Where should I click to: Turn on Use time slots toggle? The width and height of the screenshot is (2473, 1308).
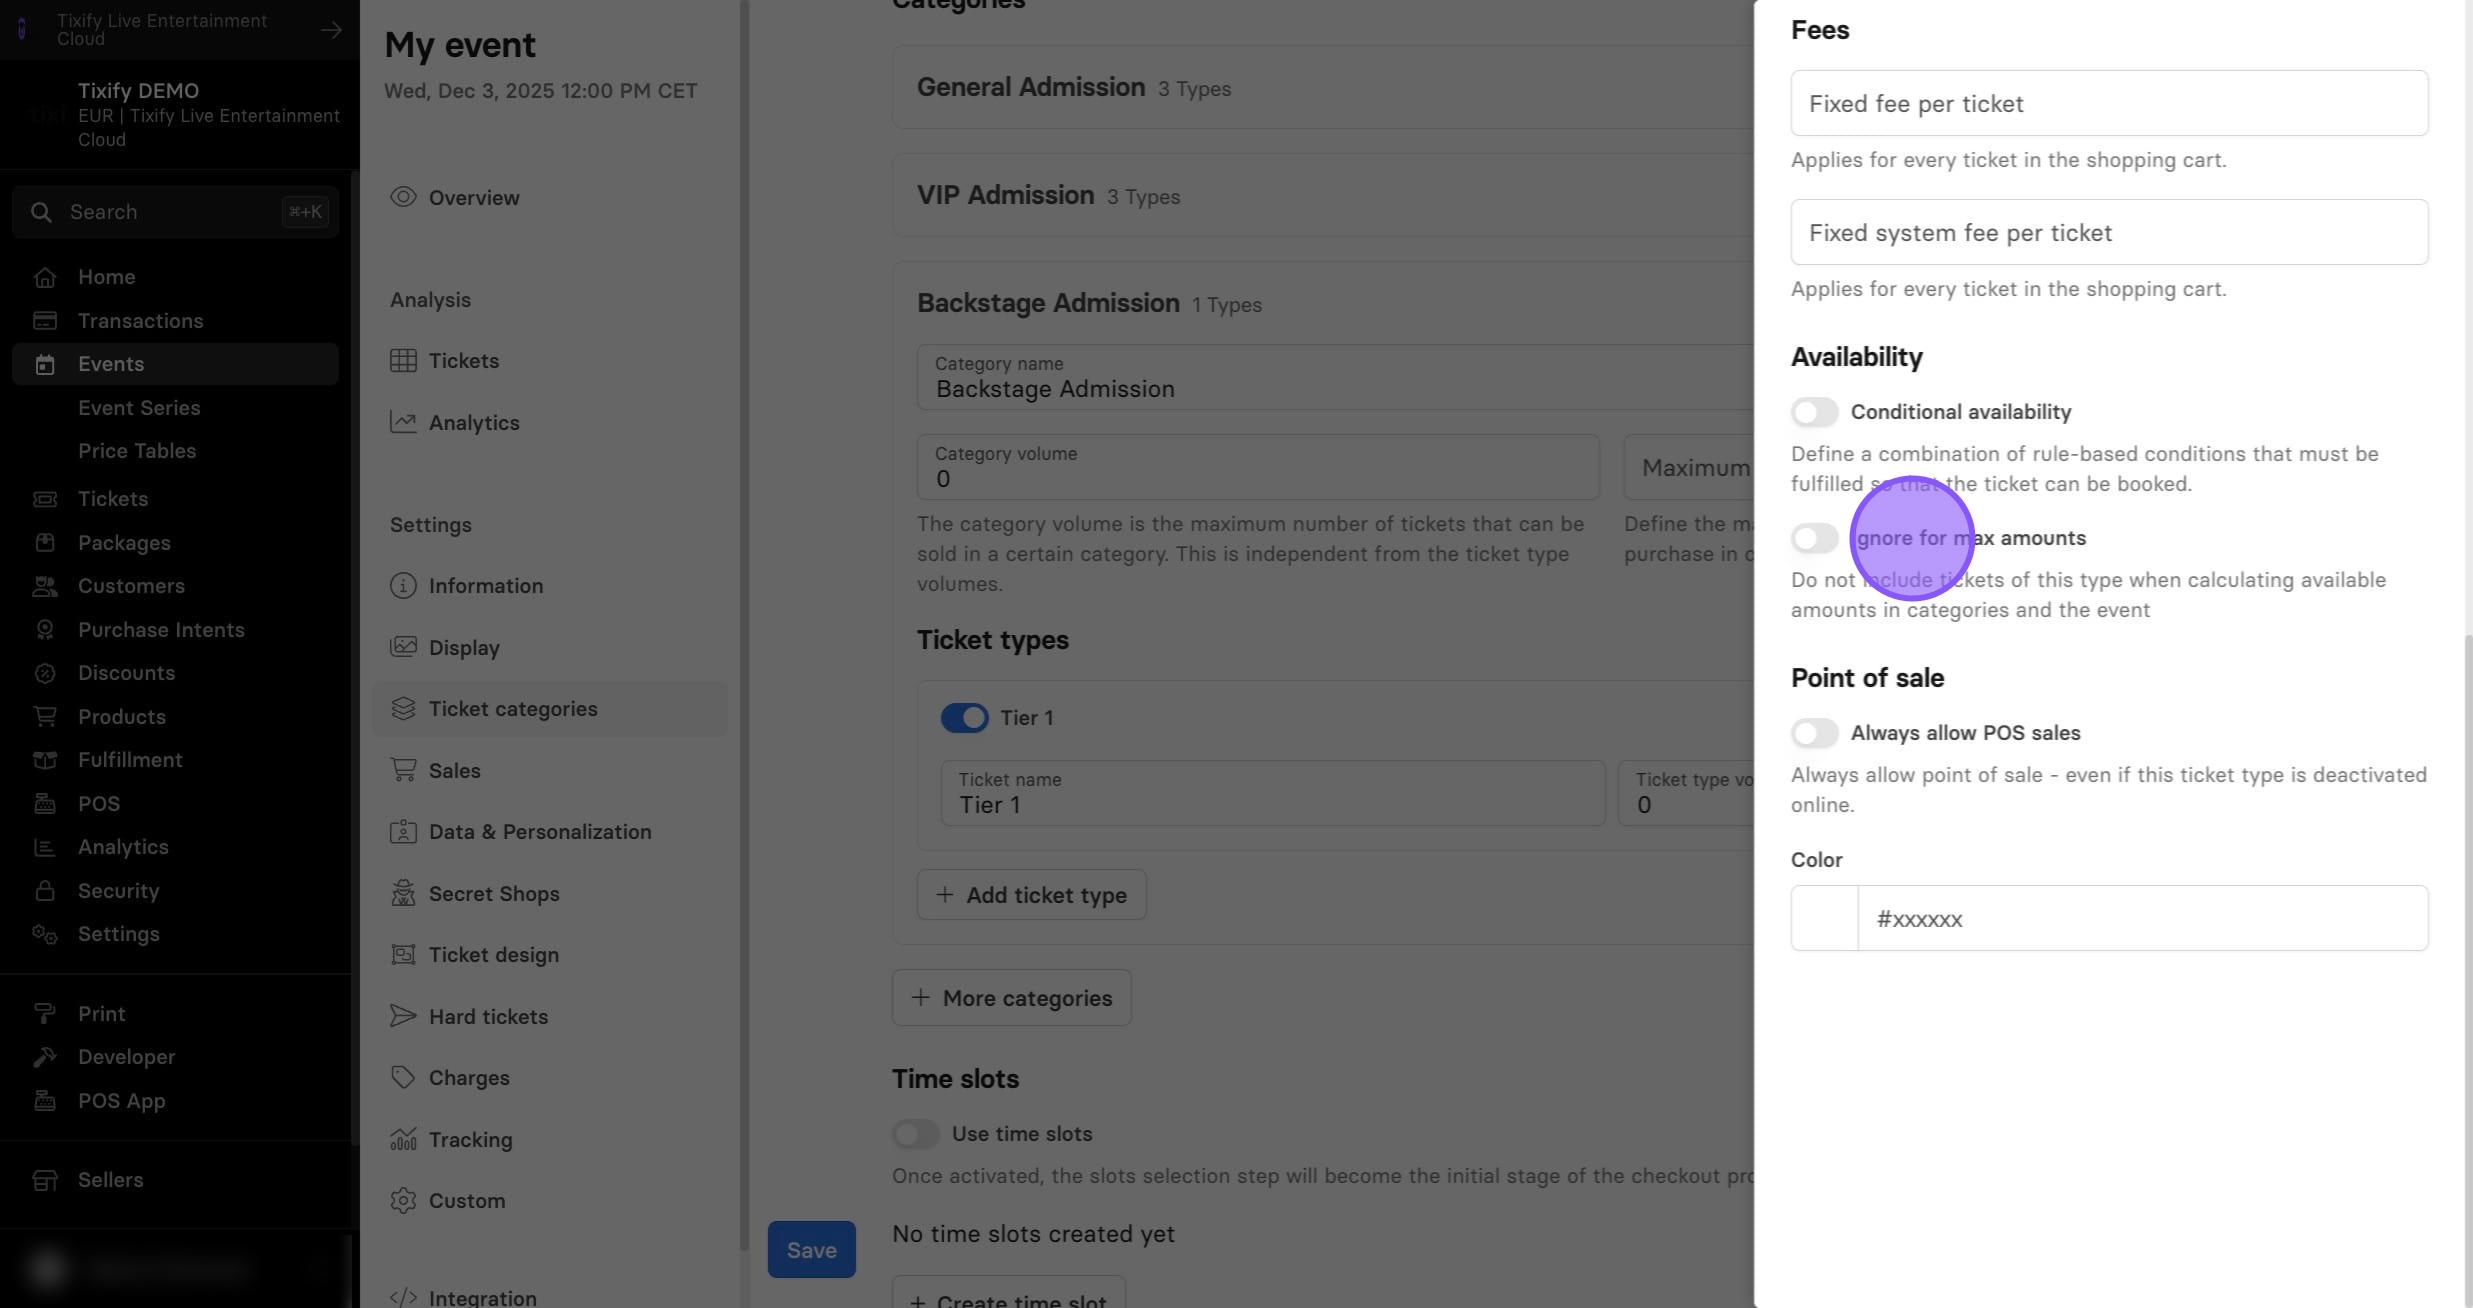point(915,1134)
